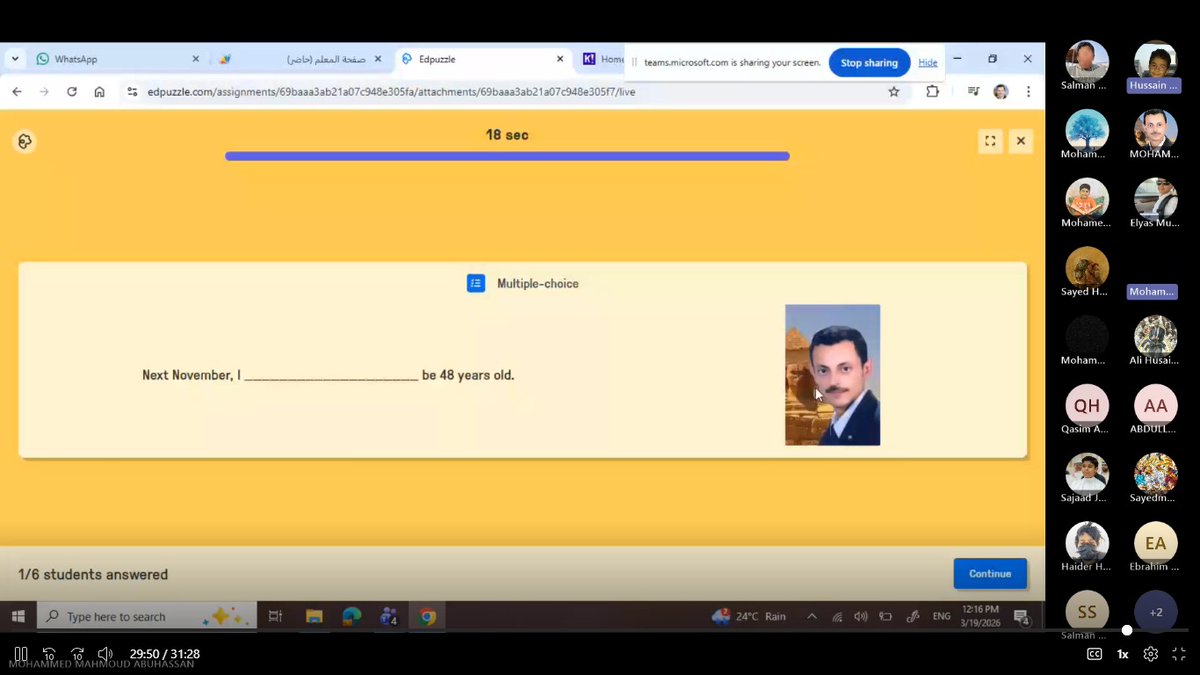Image resolution: width=1200 pixels, height=675 pixels.
Task: Click the question timer progress bar
Action: click(x=507, y=156)
